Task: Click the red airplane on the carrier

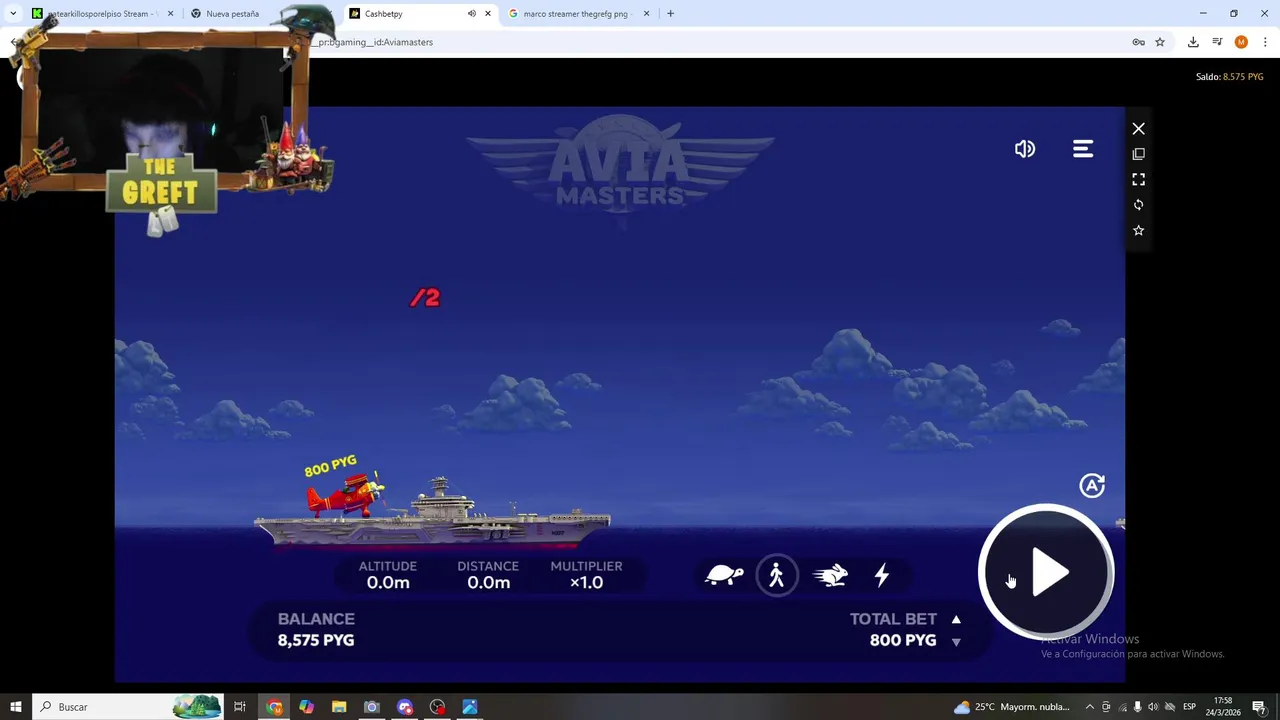Action: pyautogui.click(x=346, y=494)
